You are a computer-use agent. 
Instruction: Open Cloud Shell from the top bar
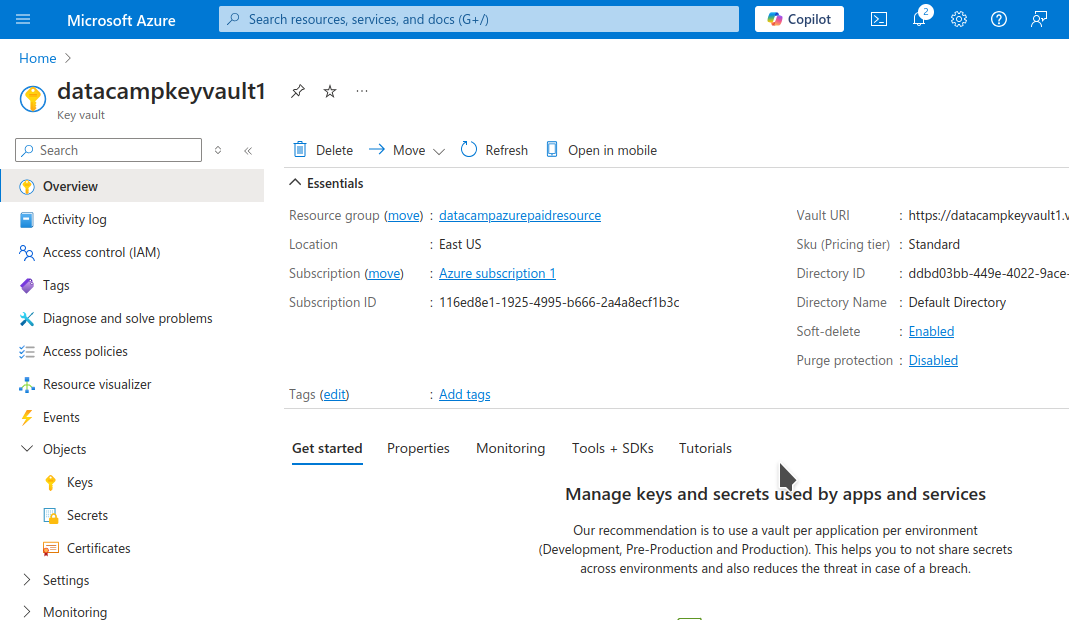tap(879, 19)
